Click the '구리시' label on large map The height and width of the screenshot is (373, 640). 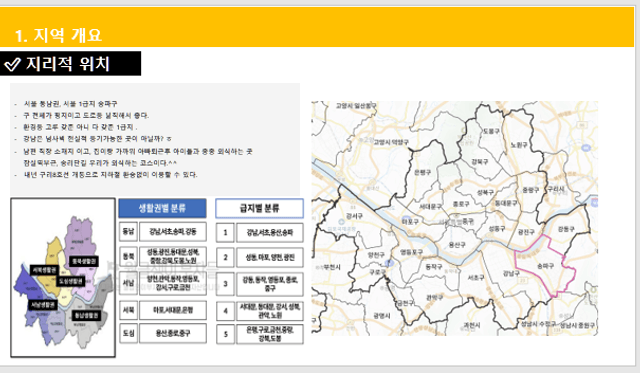point(556,189)
